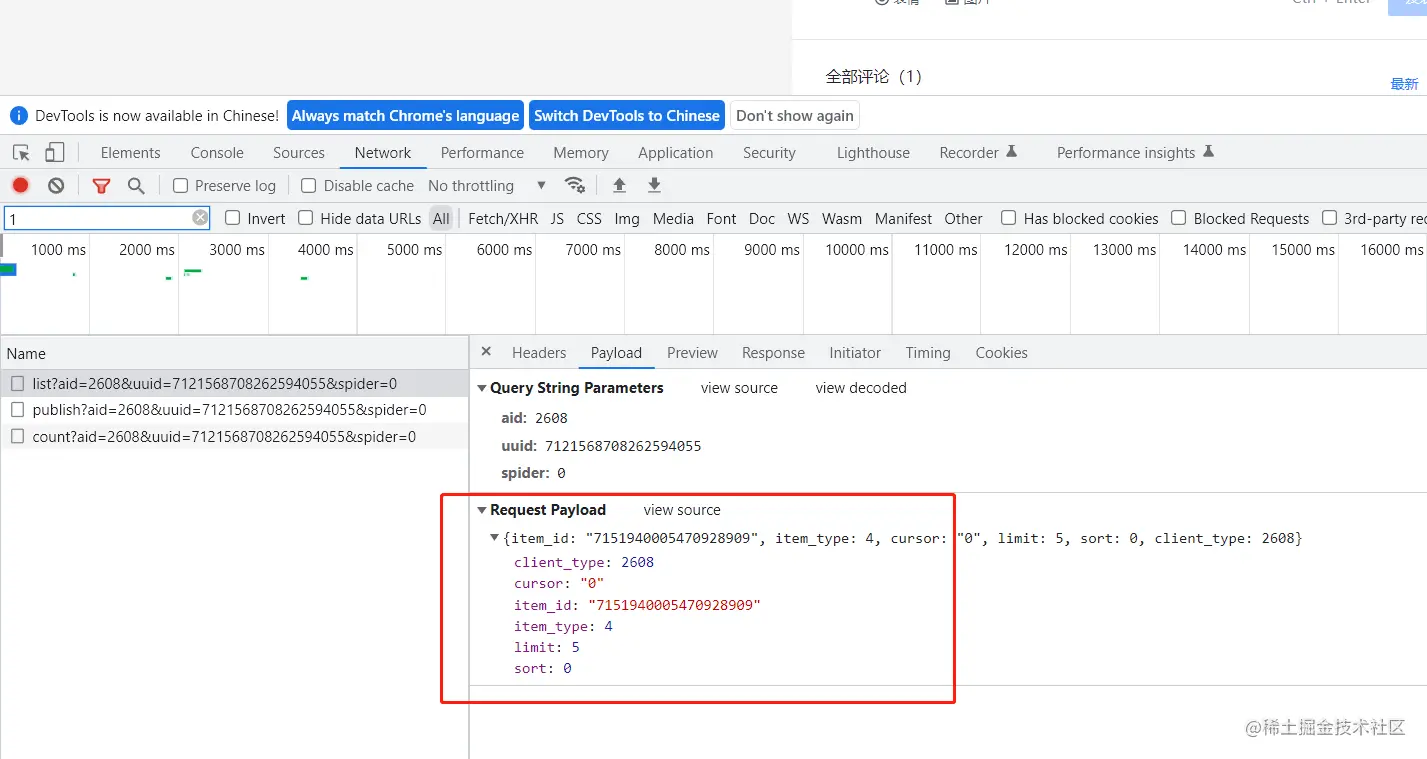Enable the Preserve log checkbox
The image size is (1427, 759).
180,186
